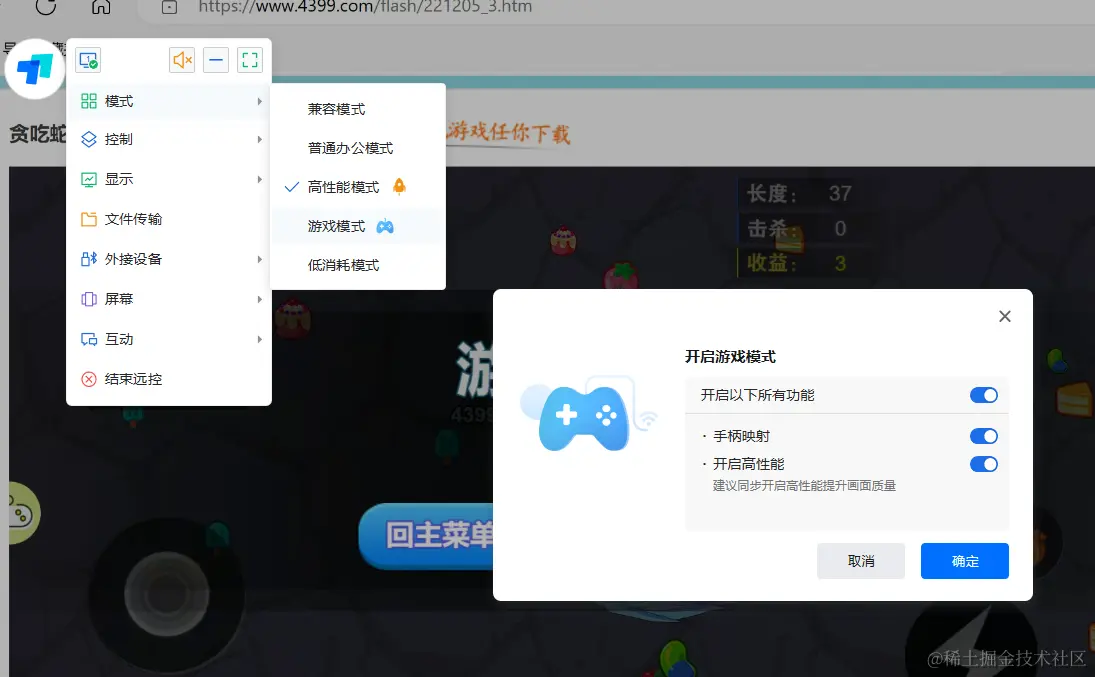This screenshot has height=677, width=1095.
Task: Click the Bluetooth device icon beside 外接设备
Action: click(89, 259)
